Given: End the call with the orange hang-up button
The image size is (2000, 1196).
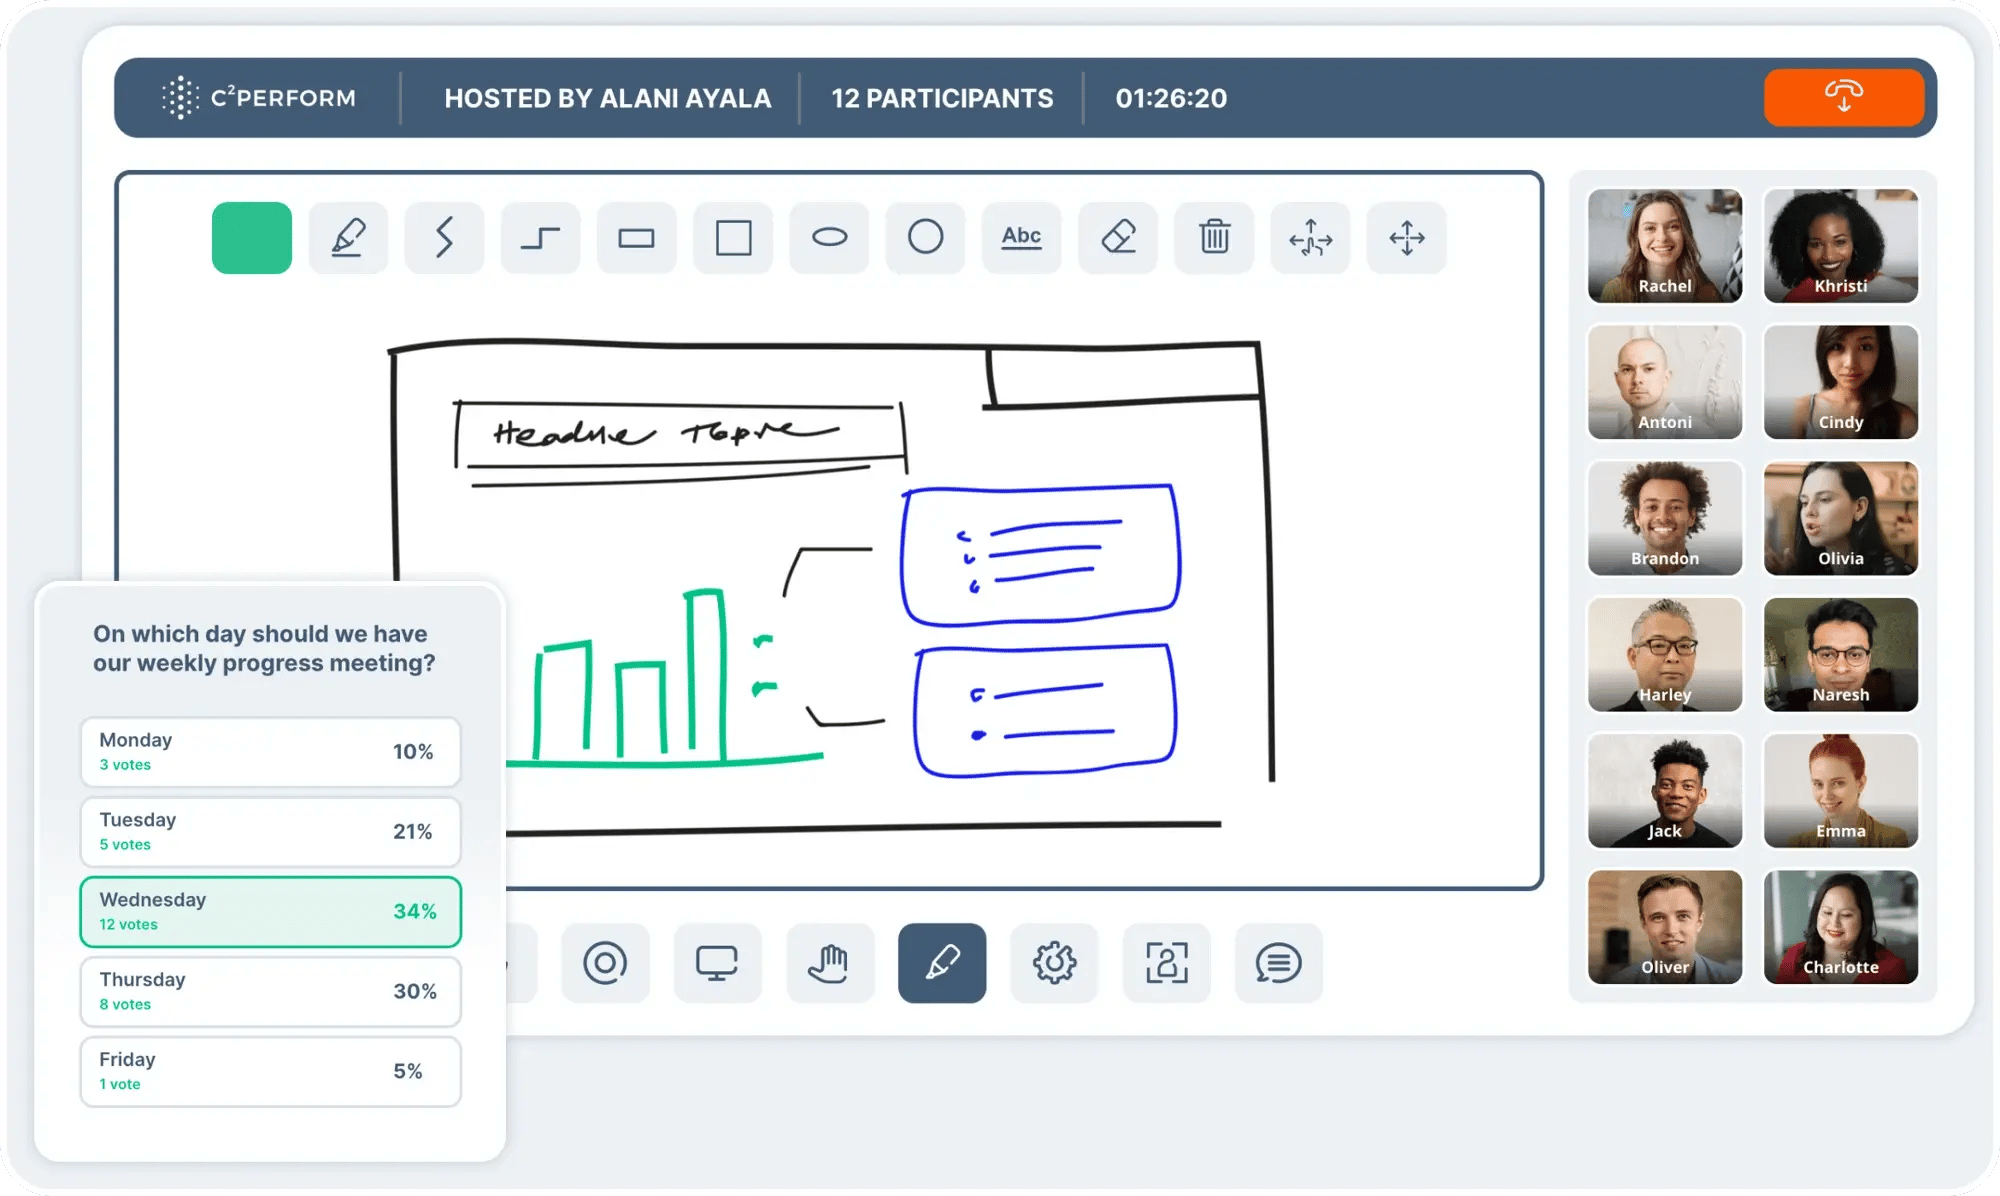Looking at the screenshot, I should pos(1843,97).
